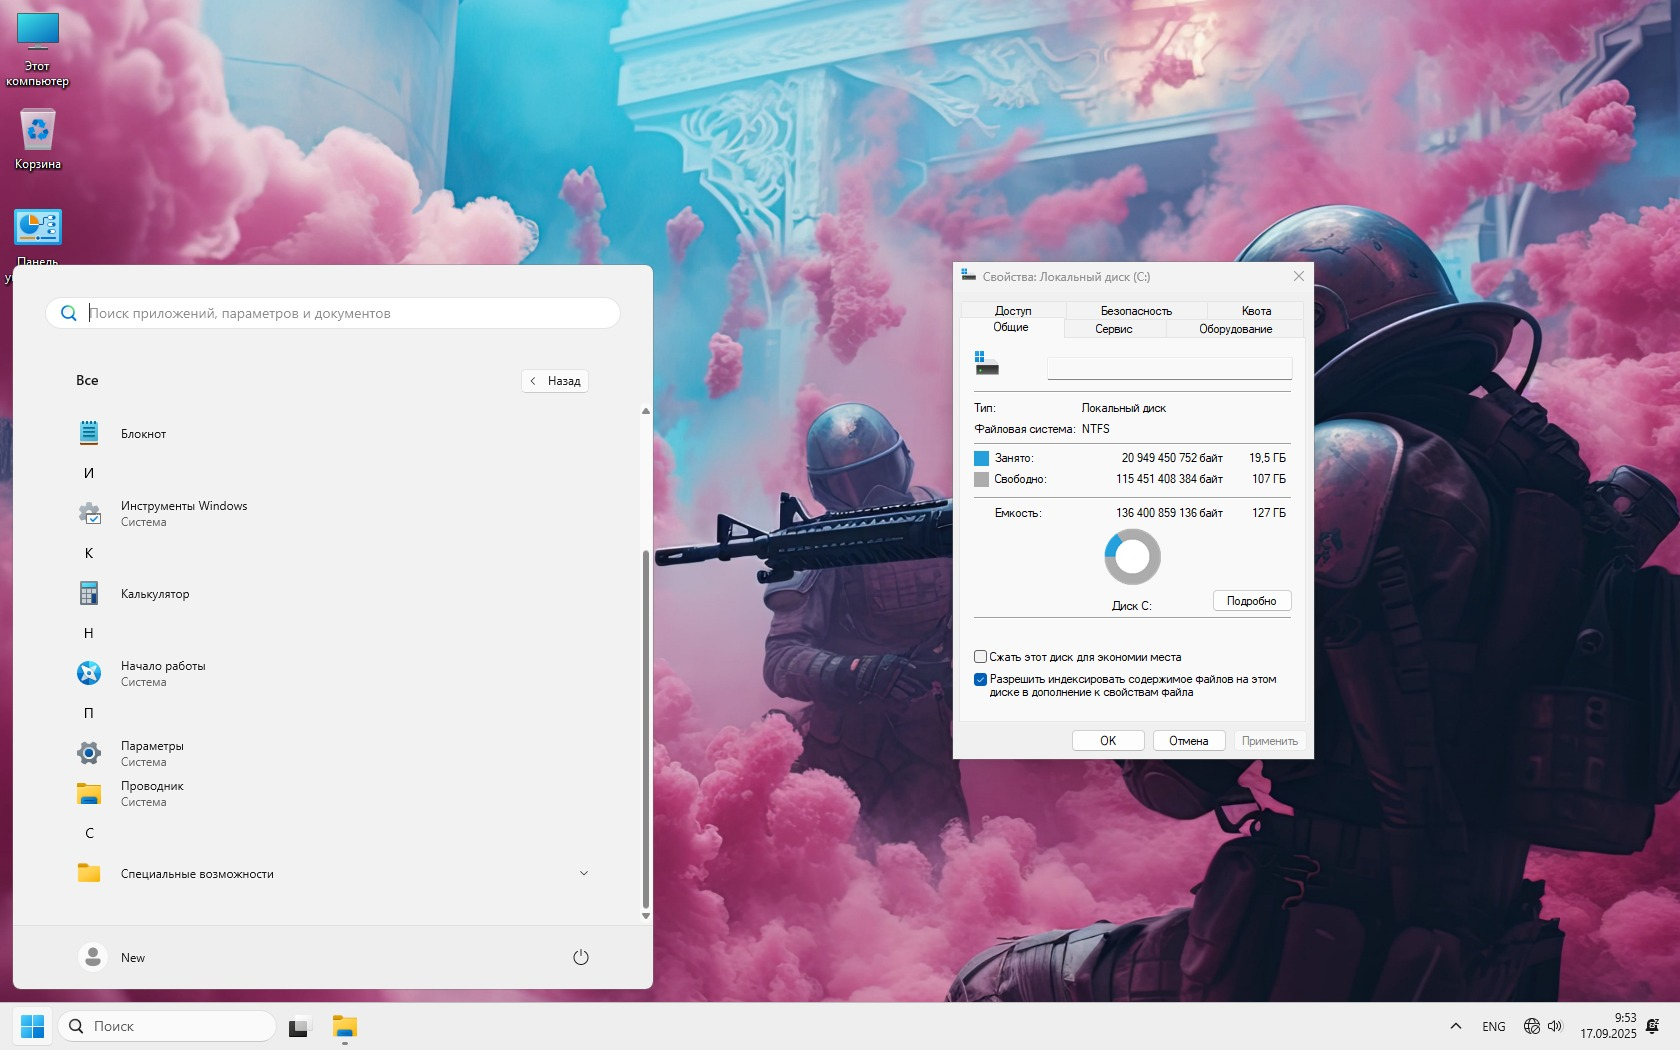Viewport: 1680px width, 1050px height.
Task: Open Параметры gear icon
Action: pos(89,753)
